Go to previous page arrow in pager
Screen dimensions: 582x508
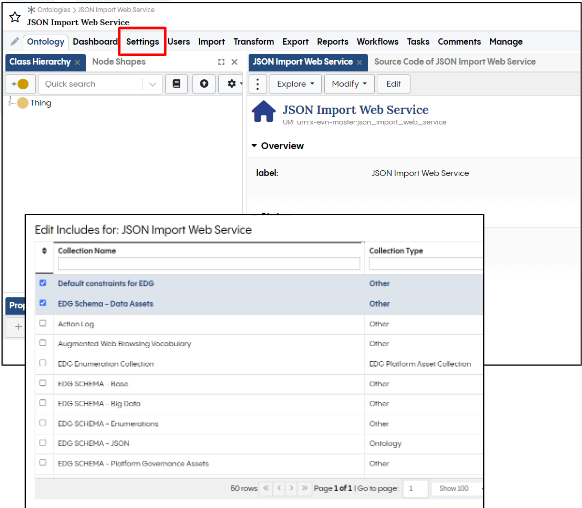[279, 488]
